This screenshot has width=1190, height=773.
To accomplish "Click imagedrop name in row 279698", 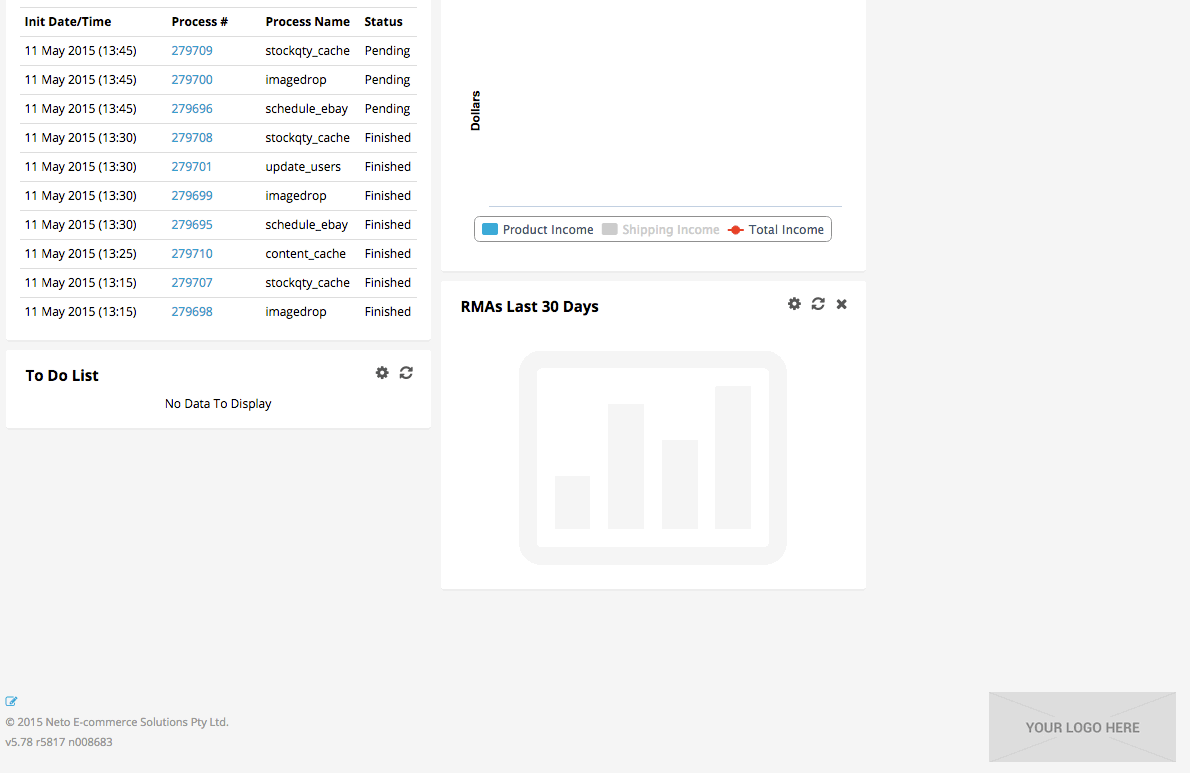I will click(296, 311).
